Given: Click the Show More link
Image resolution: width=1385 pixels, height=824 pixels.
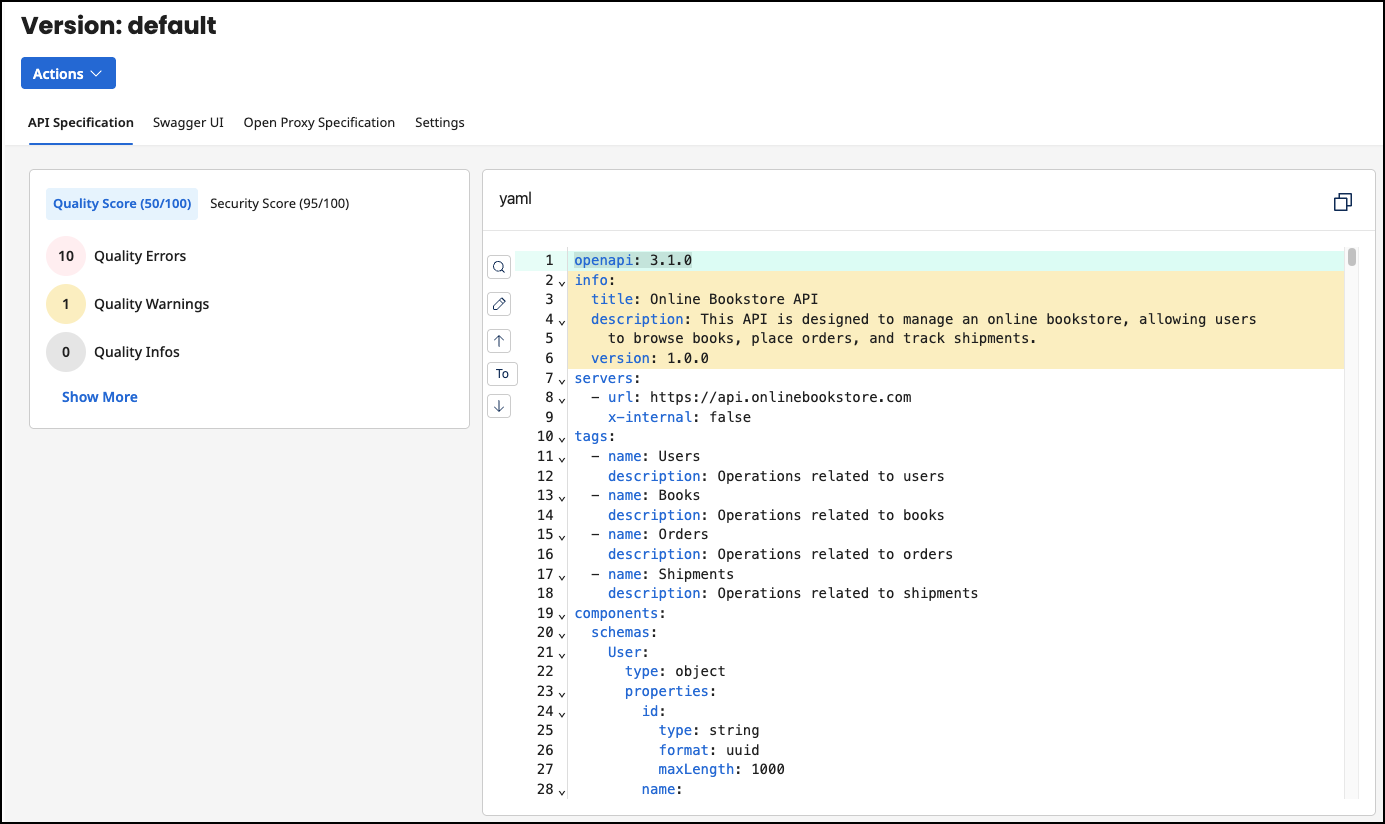Looking at the screenshot, I should click(99, 396).
